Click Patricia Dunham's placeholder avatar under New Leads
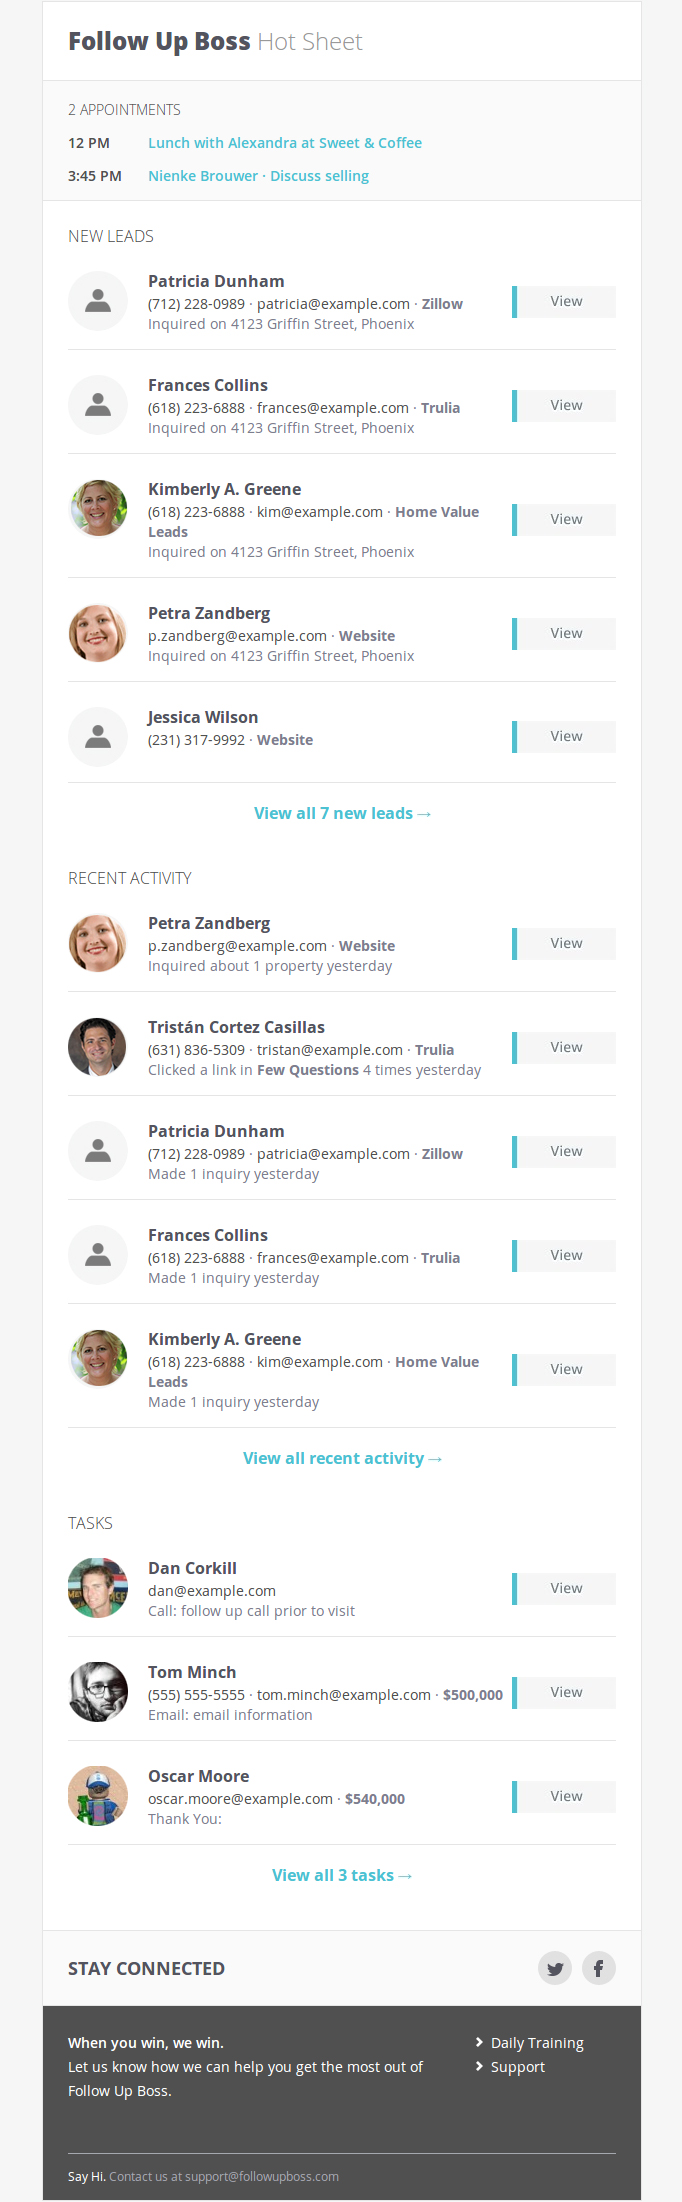Screen dimensions: 682x2202 pyautogui.click(x=98, y=301)
